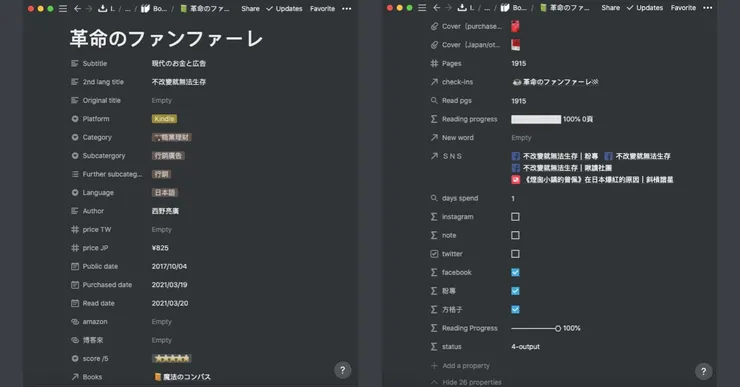740x387 pixels.
Task: Uncheck the 方格子 checkbox
Action: pyautogui.click(x=515, y=310)
